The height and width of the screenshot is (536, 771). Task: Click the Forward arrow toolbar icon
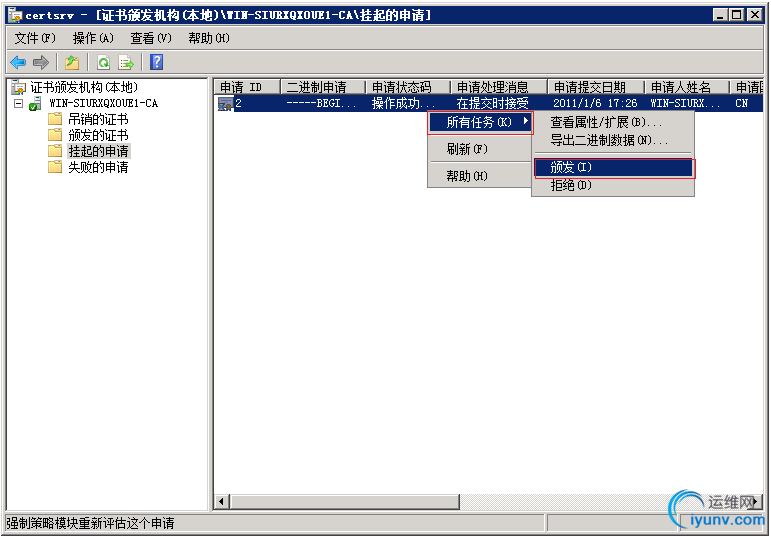[41, 62]
